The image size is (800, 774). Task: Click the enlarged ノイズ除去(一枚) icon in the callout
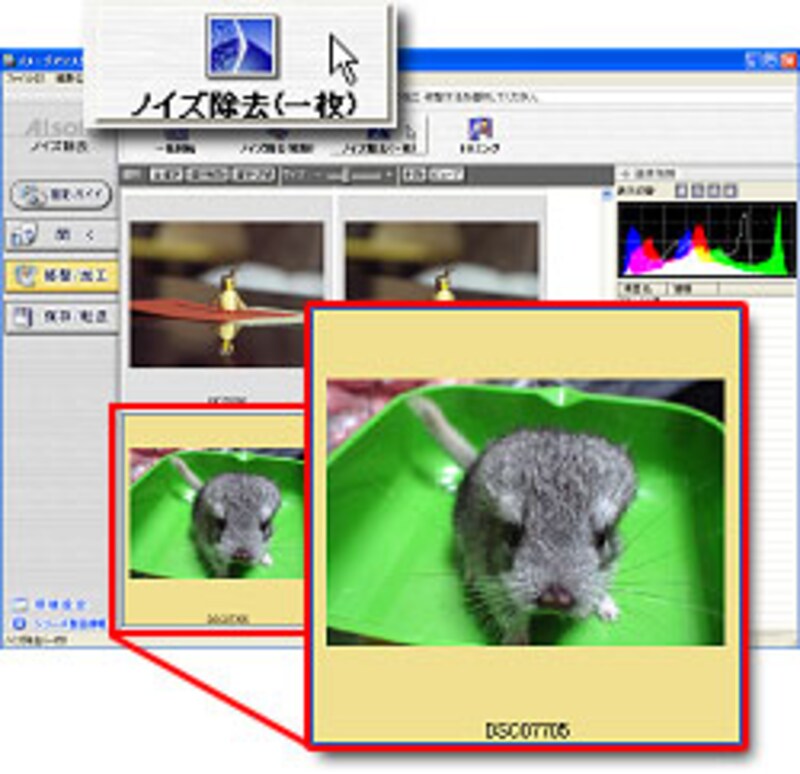[242, 46]
